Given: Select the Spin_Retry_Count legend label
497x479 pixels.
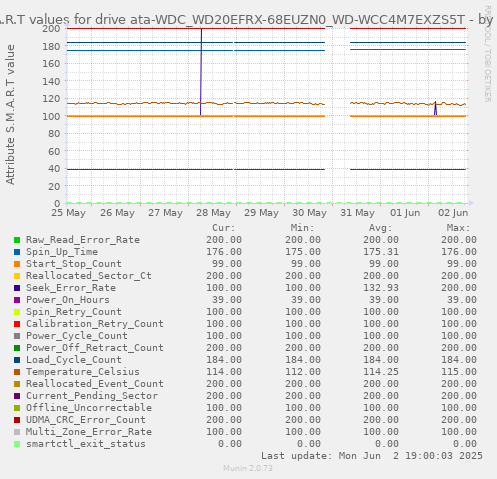Looking at the screenshot, I should pyautogui.click(x=74, y=312).
